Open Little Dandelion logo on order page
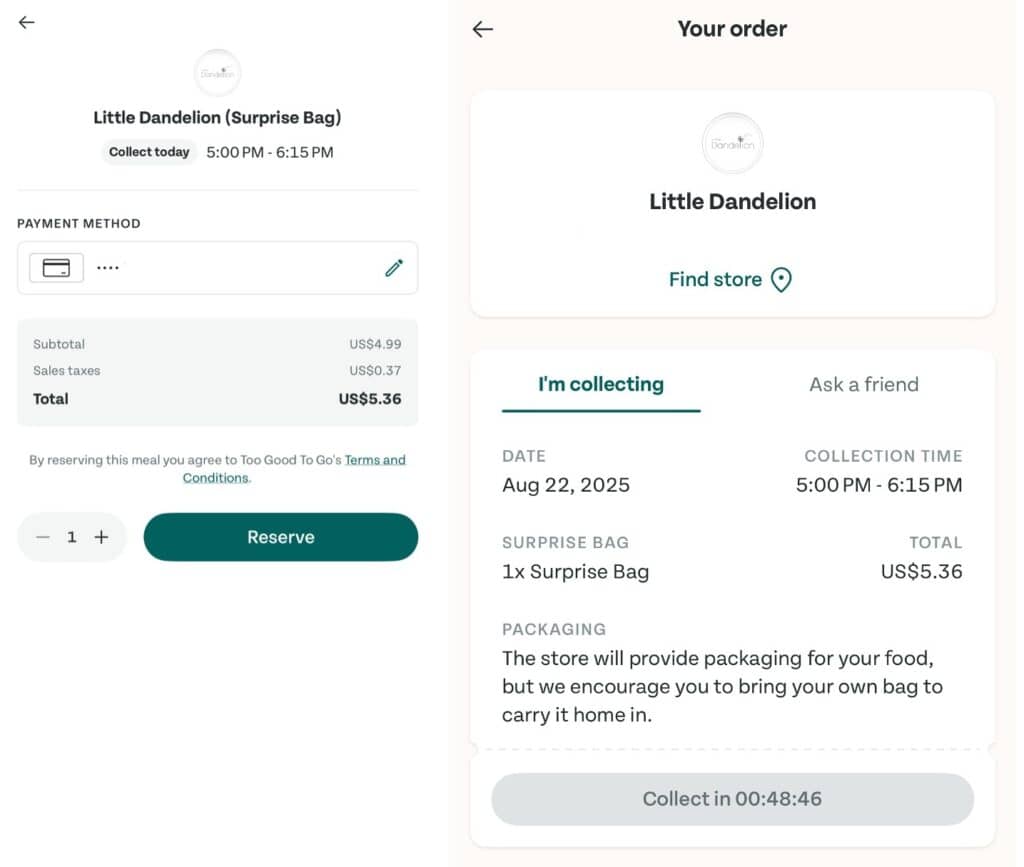This screenshot has height=867, width=1024. click(732, 143)
